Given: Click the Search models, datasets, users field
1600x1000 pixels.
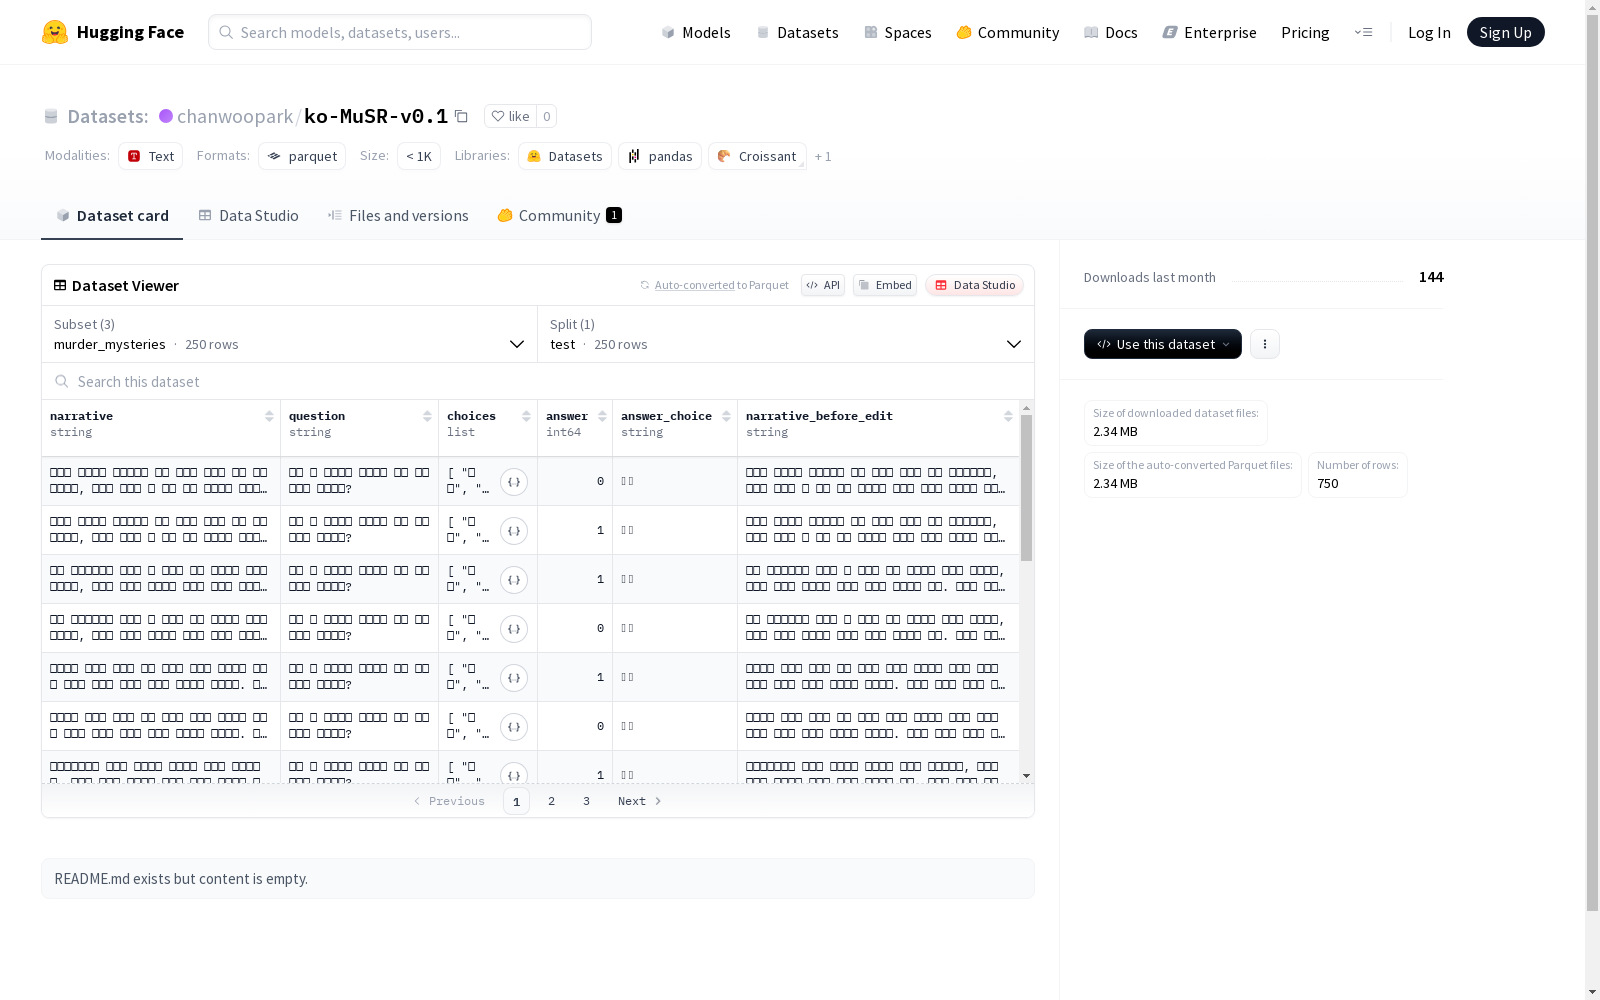Looking at the screenshot, I should coord(400,32).
